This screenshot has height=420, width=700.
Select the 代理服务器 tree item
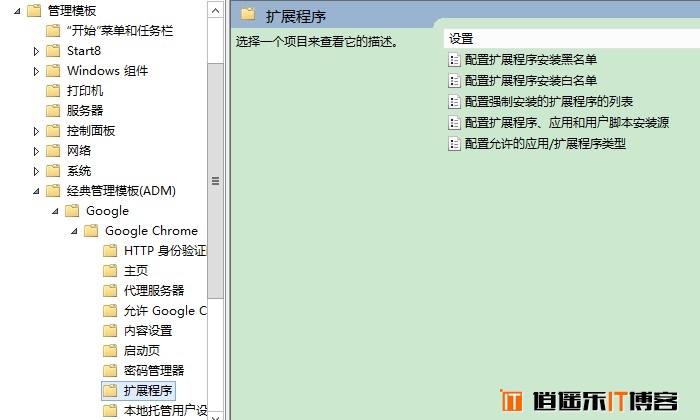pos(154,291)
